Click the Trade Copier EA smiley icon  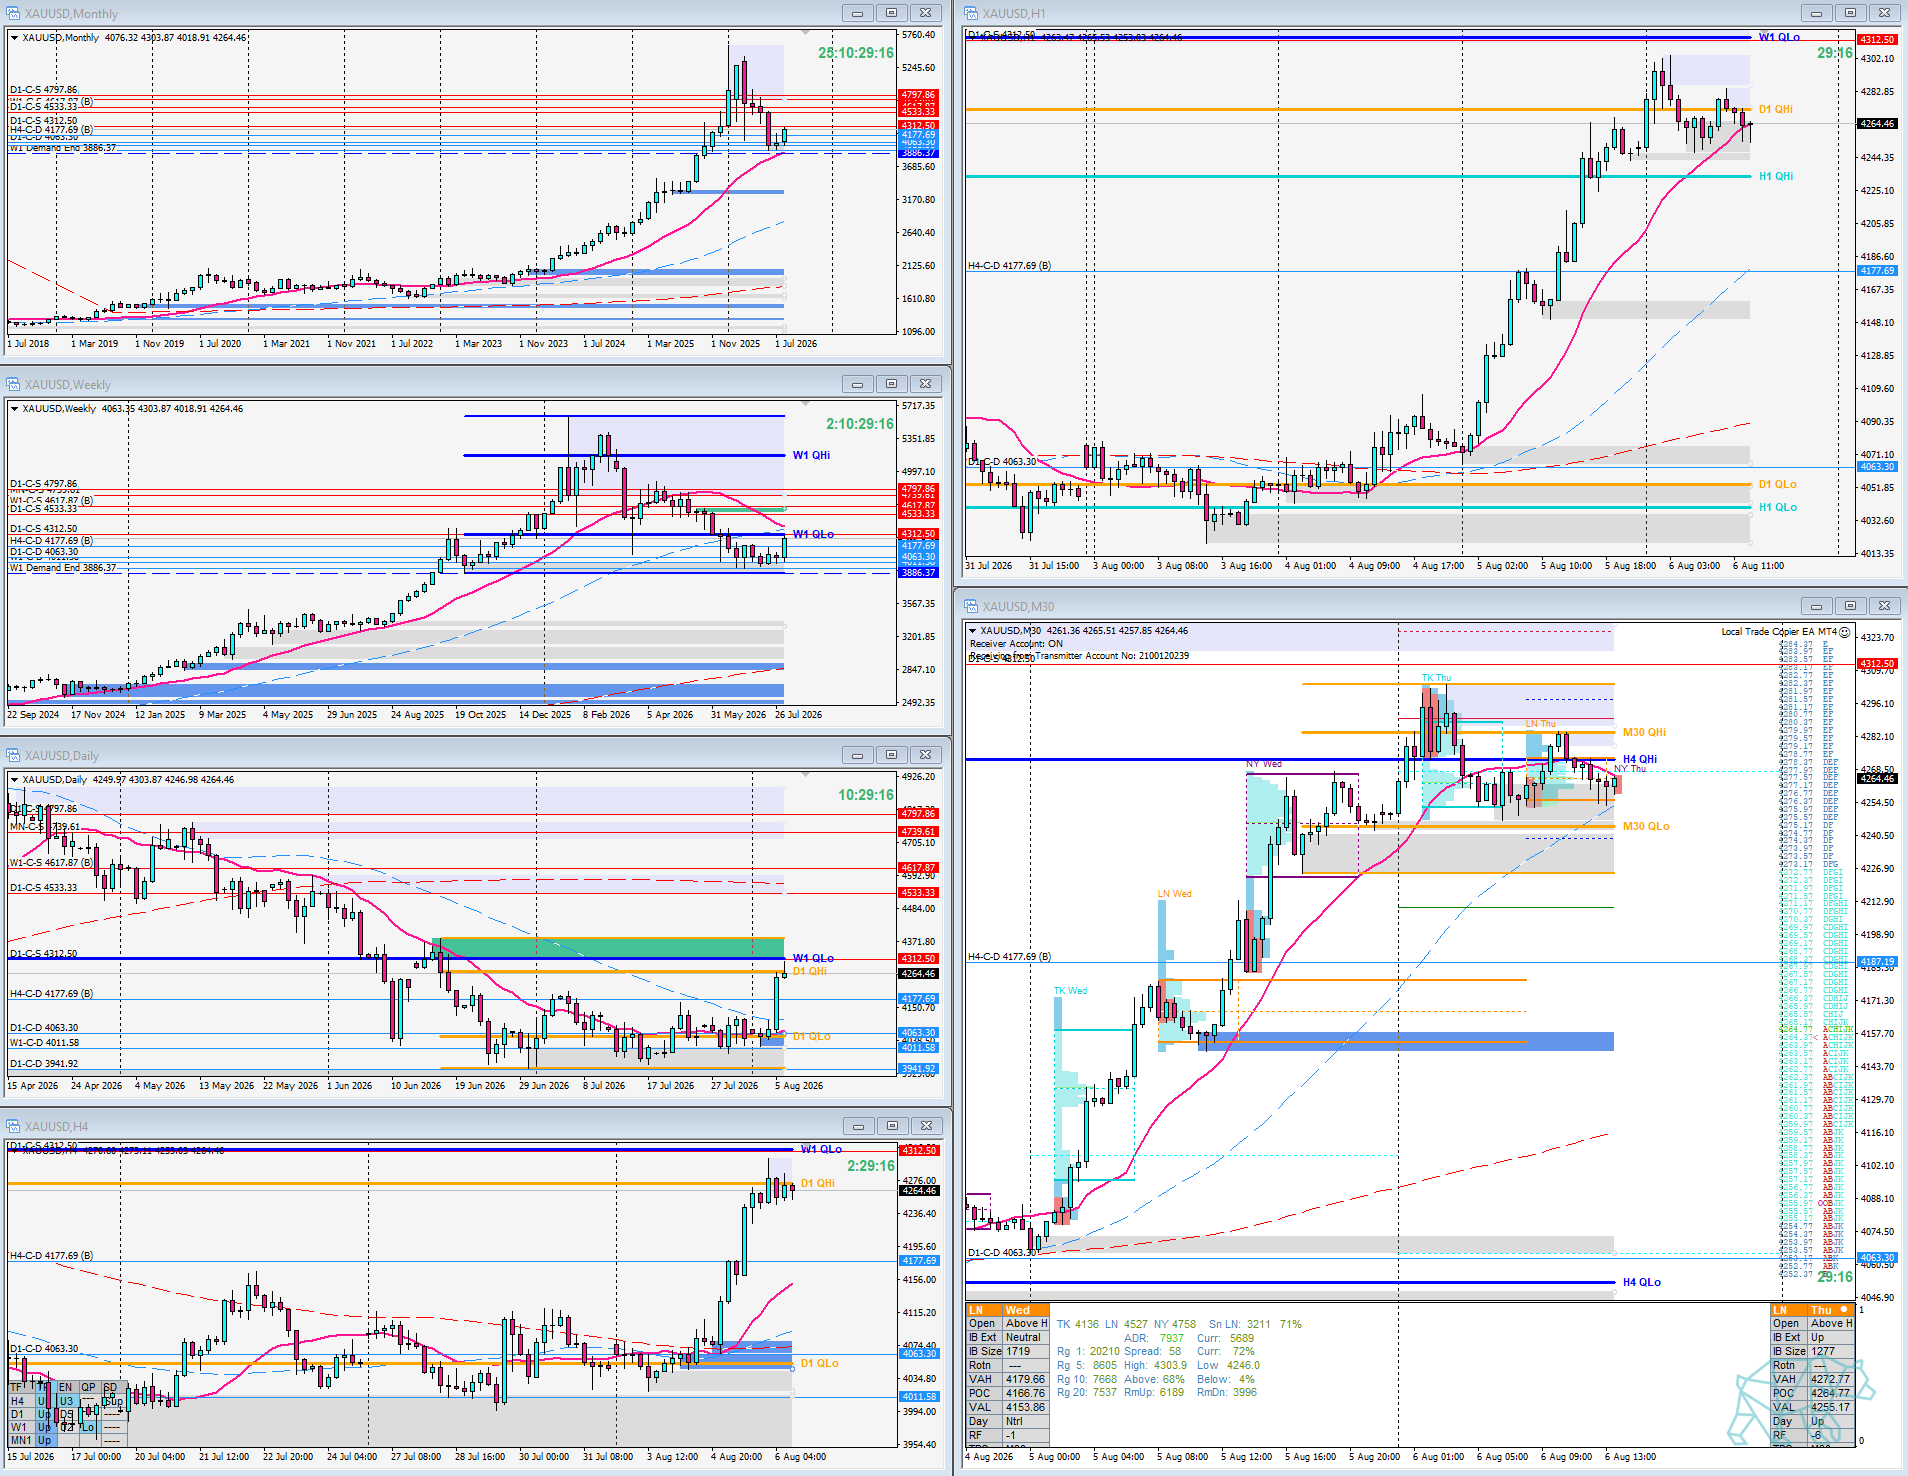[1845, 632]
